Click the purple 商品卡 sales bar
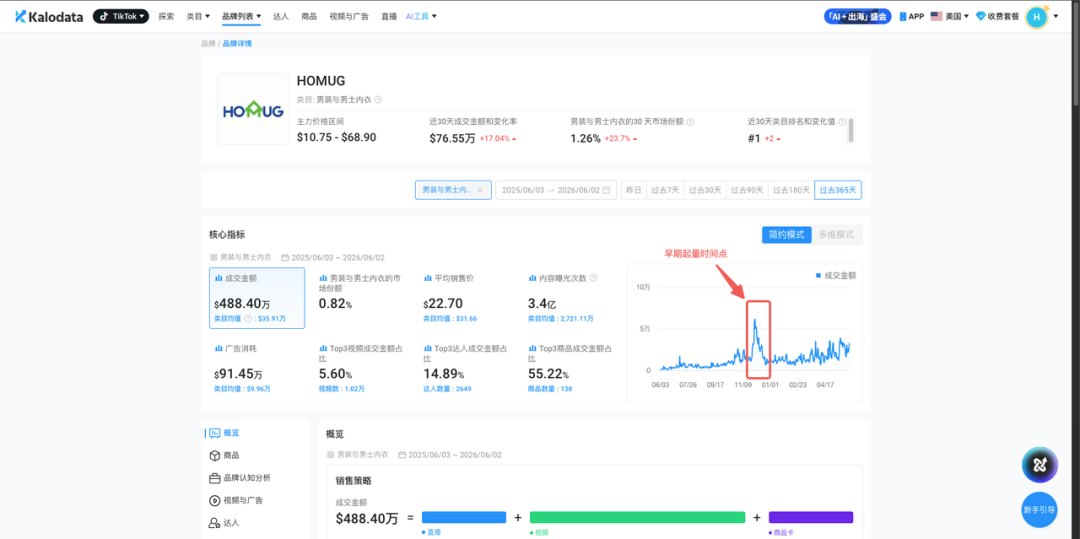Image resolution: width=1080 pixels, height=539 pixels. (811, 518)
